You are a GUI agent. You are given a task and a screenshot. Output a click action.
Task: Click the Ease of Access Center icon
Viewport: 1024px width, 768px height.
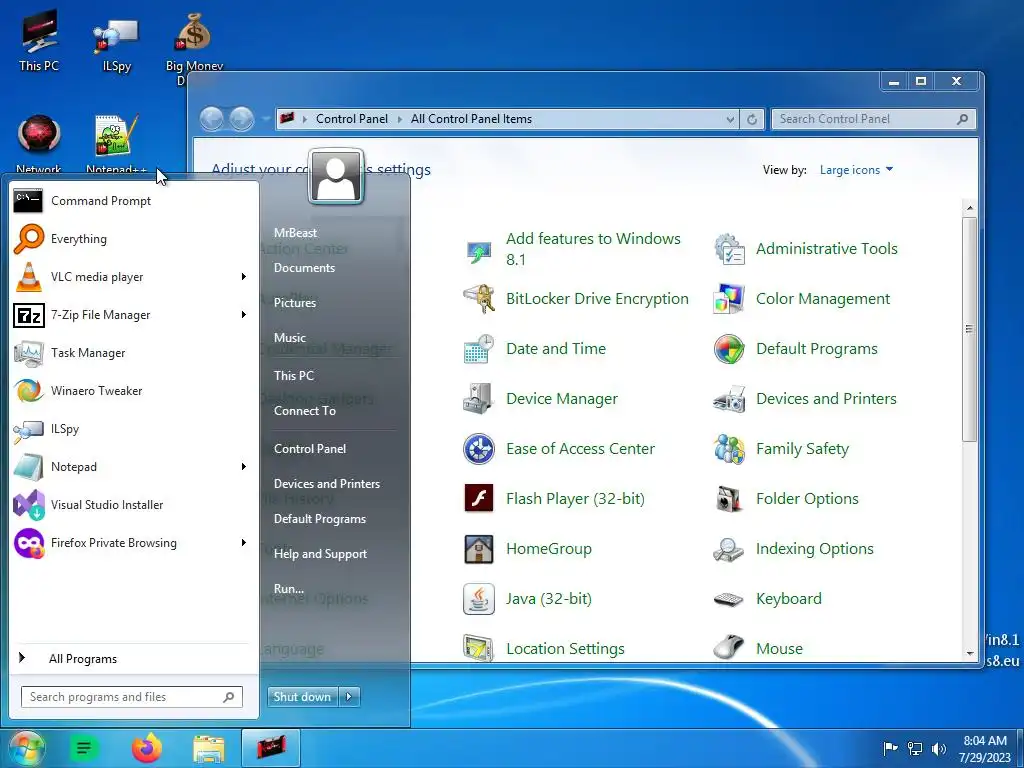tap(478, 449)
